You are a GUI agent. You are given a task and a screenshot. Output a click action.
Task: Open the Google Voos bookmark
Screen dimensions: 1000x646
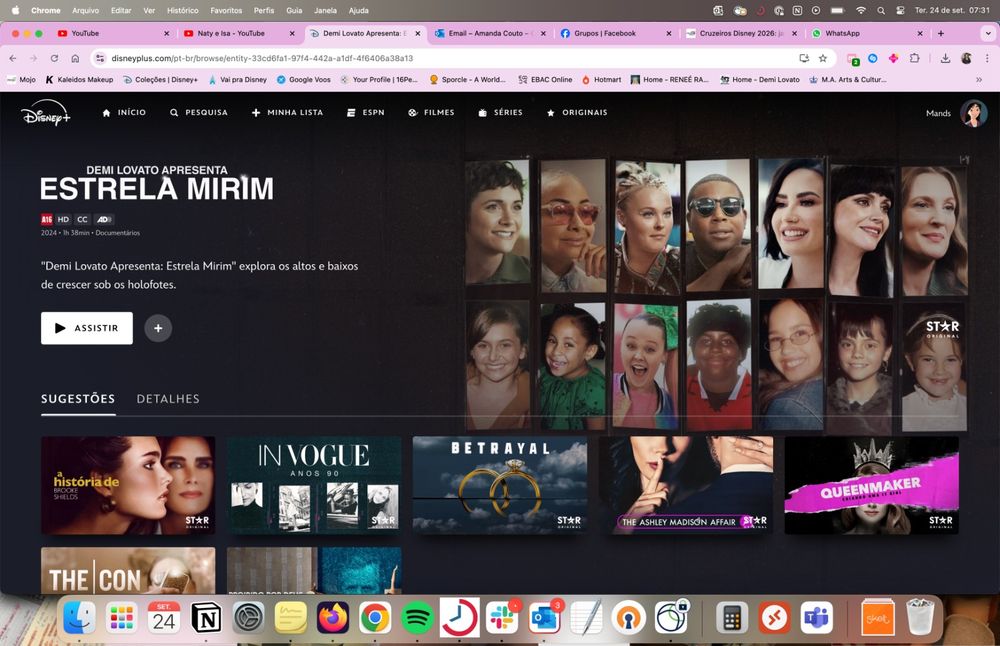[x=304, y=80]
